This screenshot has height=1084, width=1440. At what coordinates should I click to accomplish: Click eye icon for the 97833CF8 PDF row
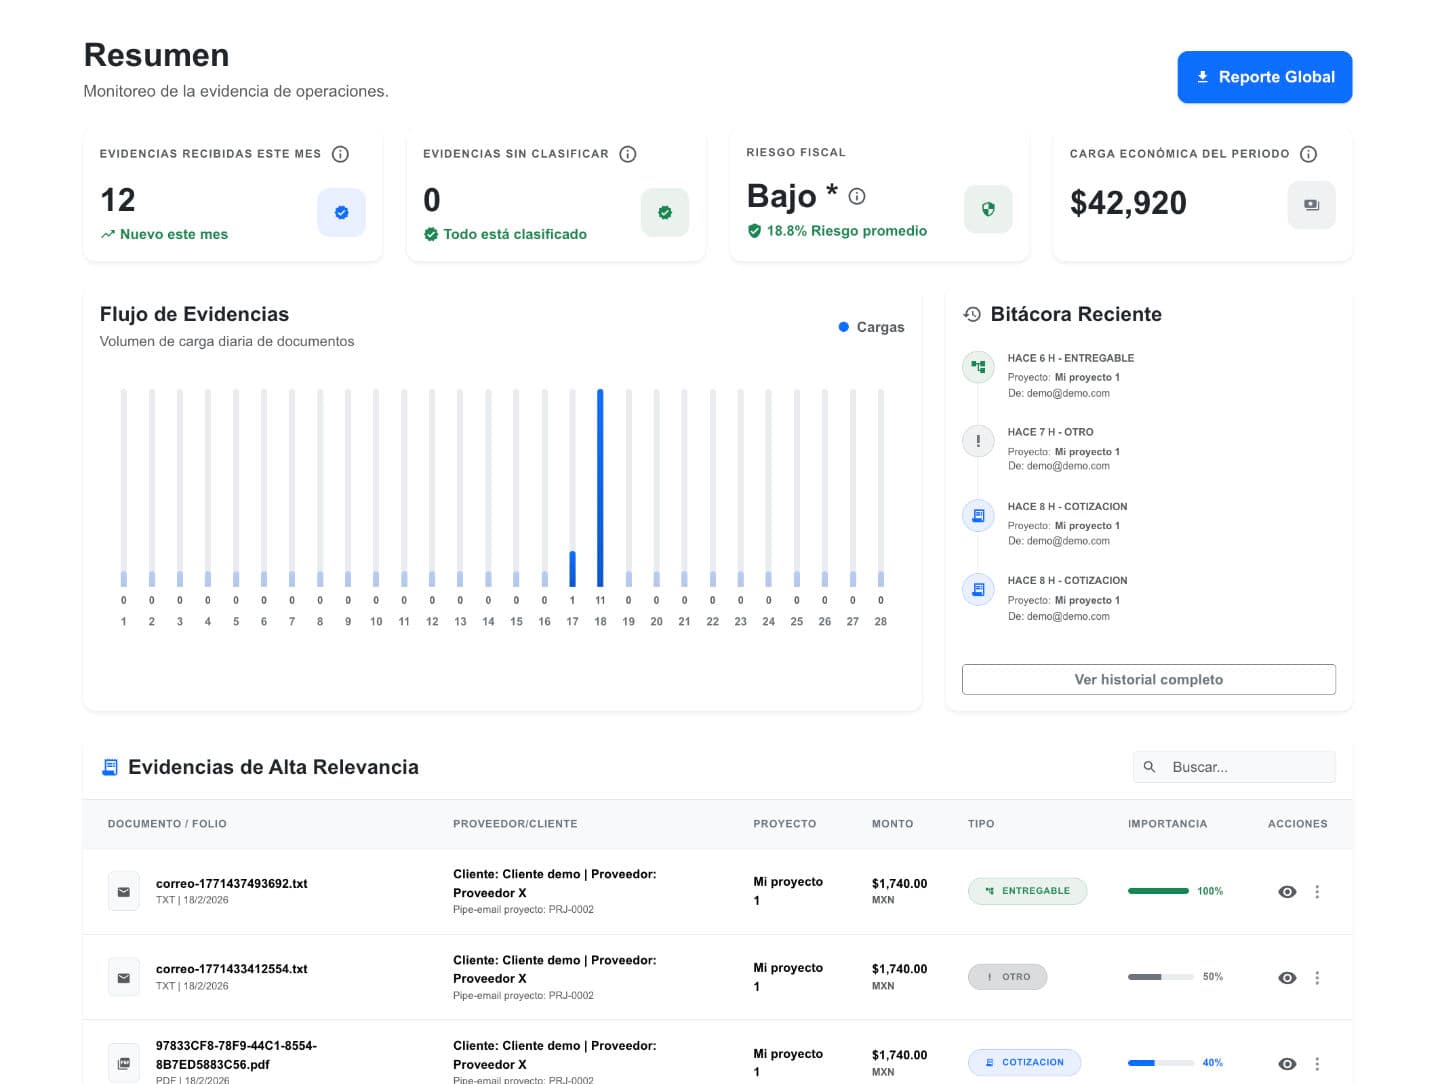(x=1287, y=1064)
